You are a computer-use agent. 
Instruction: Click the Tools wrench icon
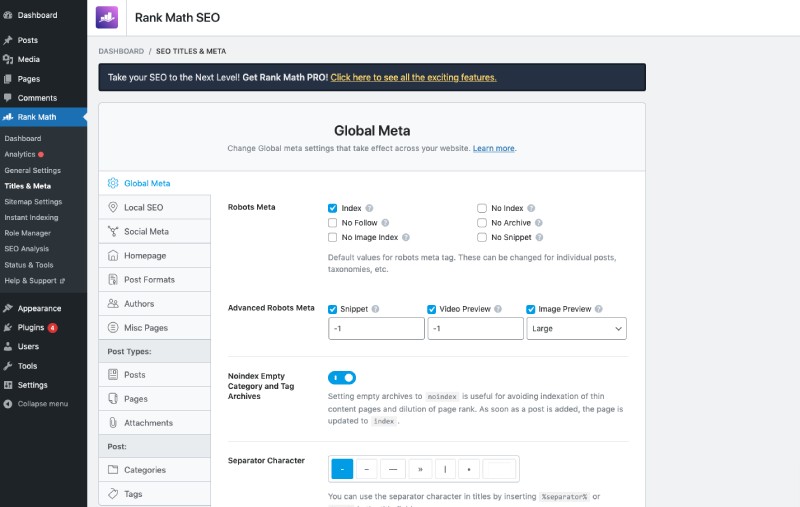click(x=8, y=366)
